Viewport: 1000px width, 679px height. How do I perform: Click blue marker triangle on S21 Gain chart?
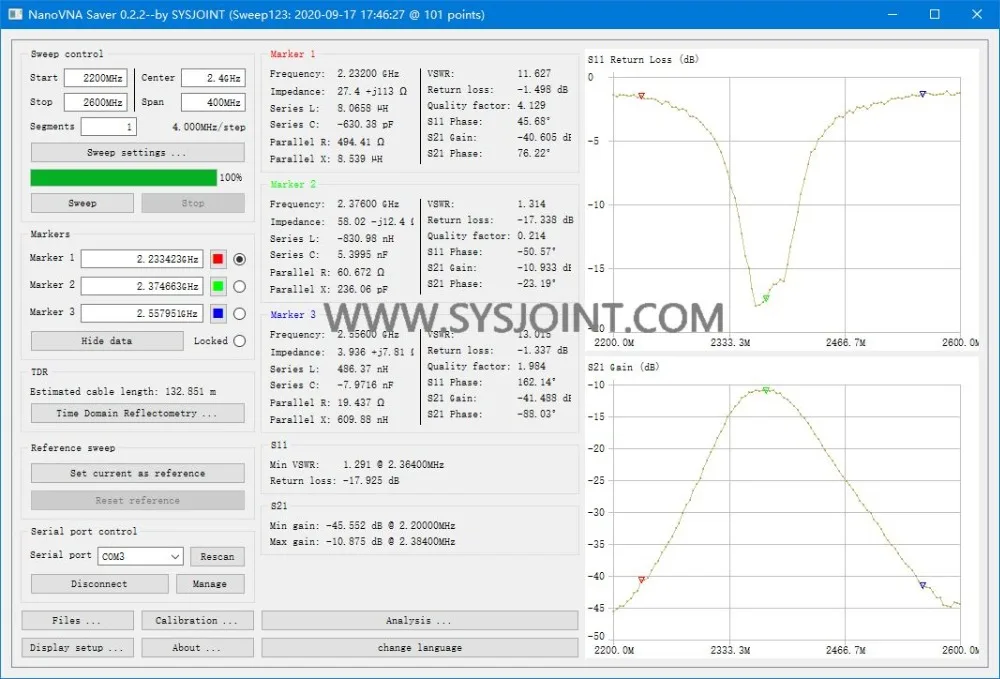pyautogui.click(x=922, y=585)
